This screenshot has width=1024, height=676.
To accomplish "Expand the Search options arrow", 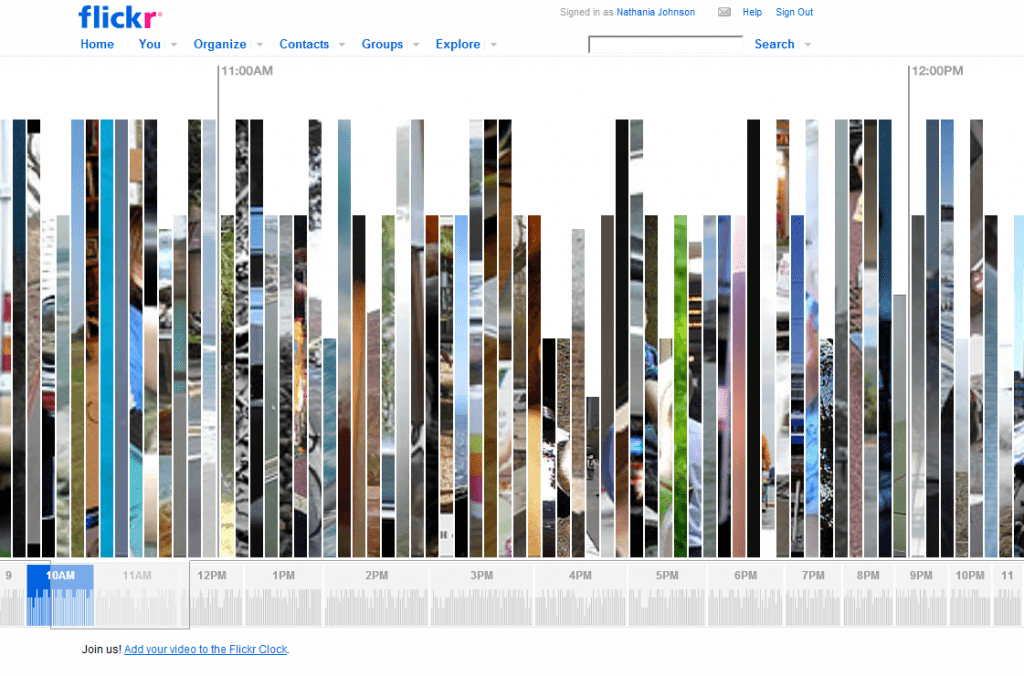I will 808,45.
